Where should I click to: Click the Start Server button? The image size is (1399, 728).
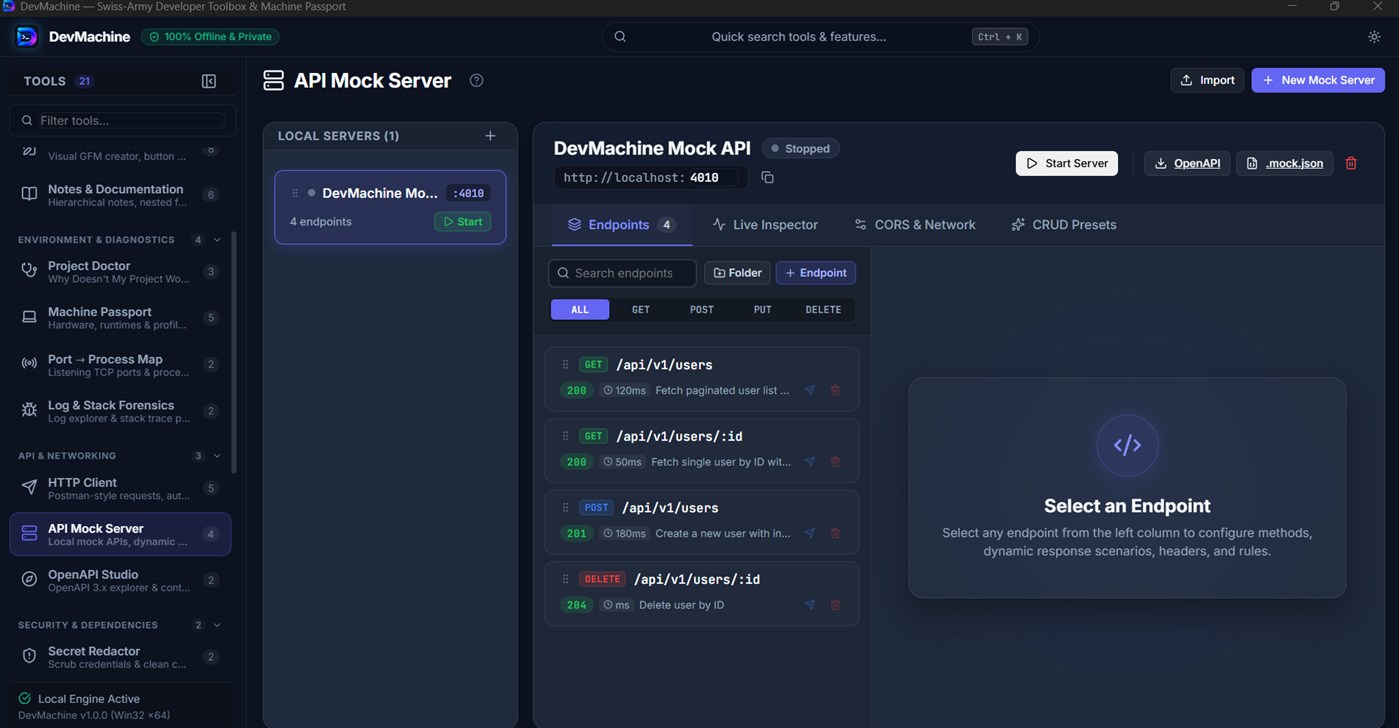point(1067,163)
